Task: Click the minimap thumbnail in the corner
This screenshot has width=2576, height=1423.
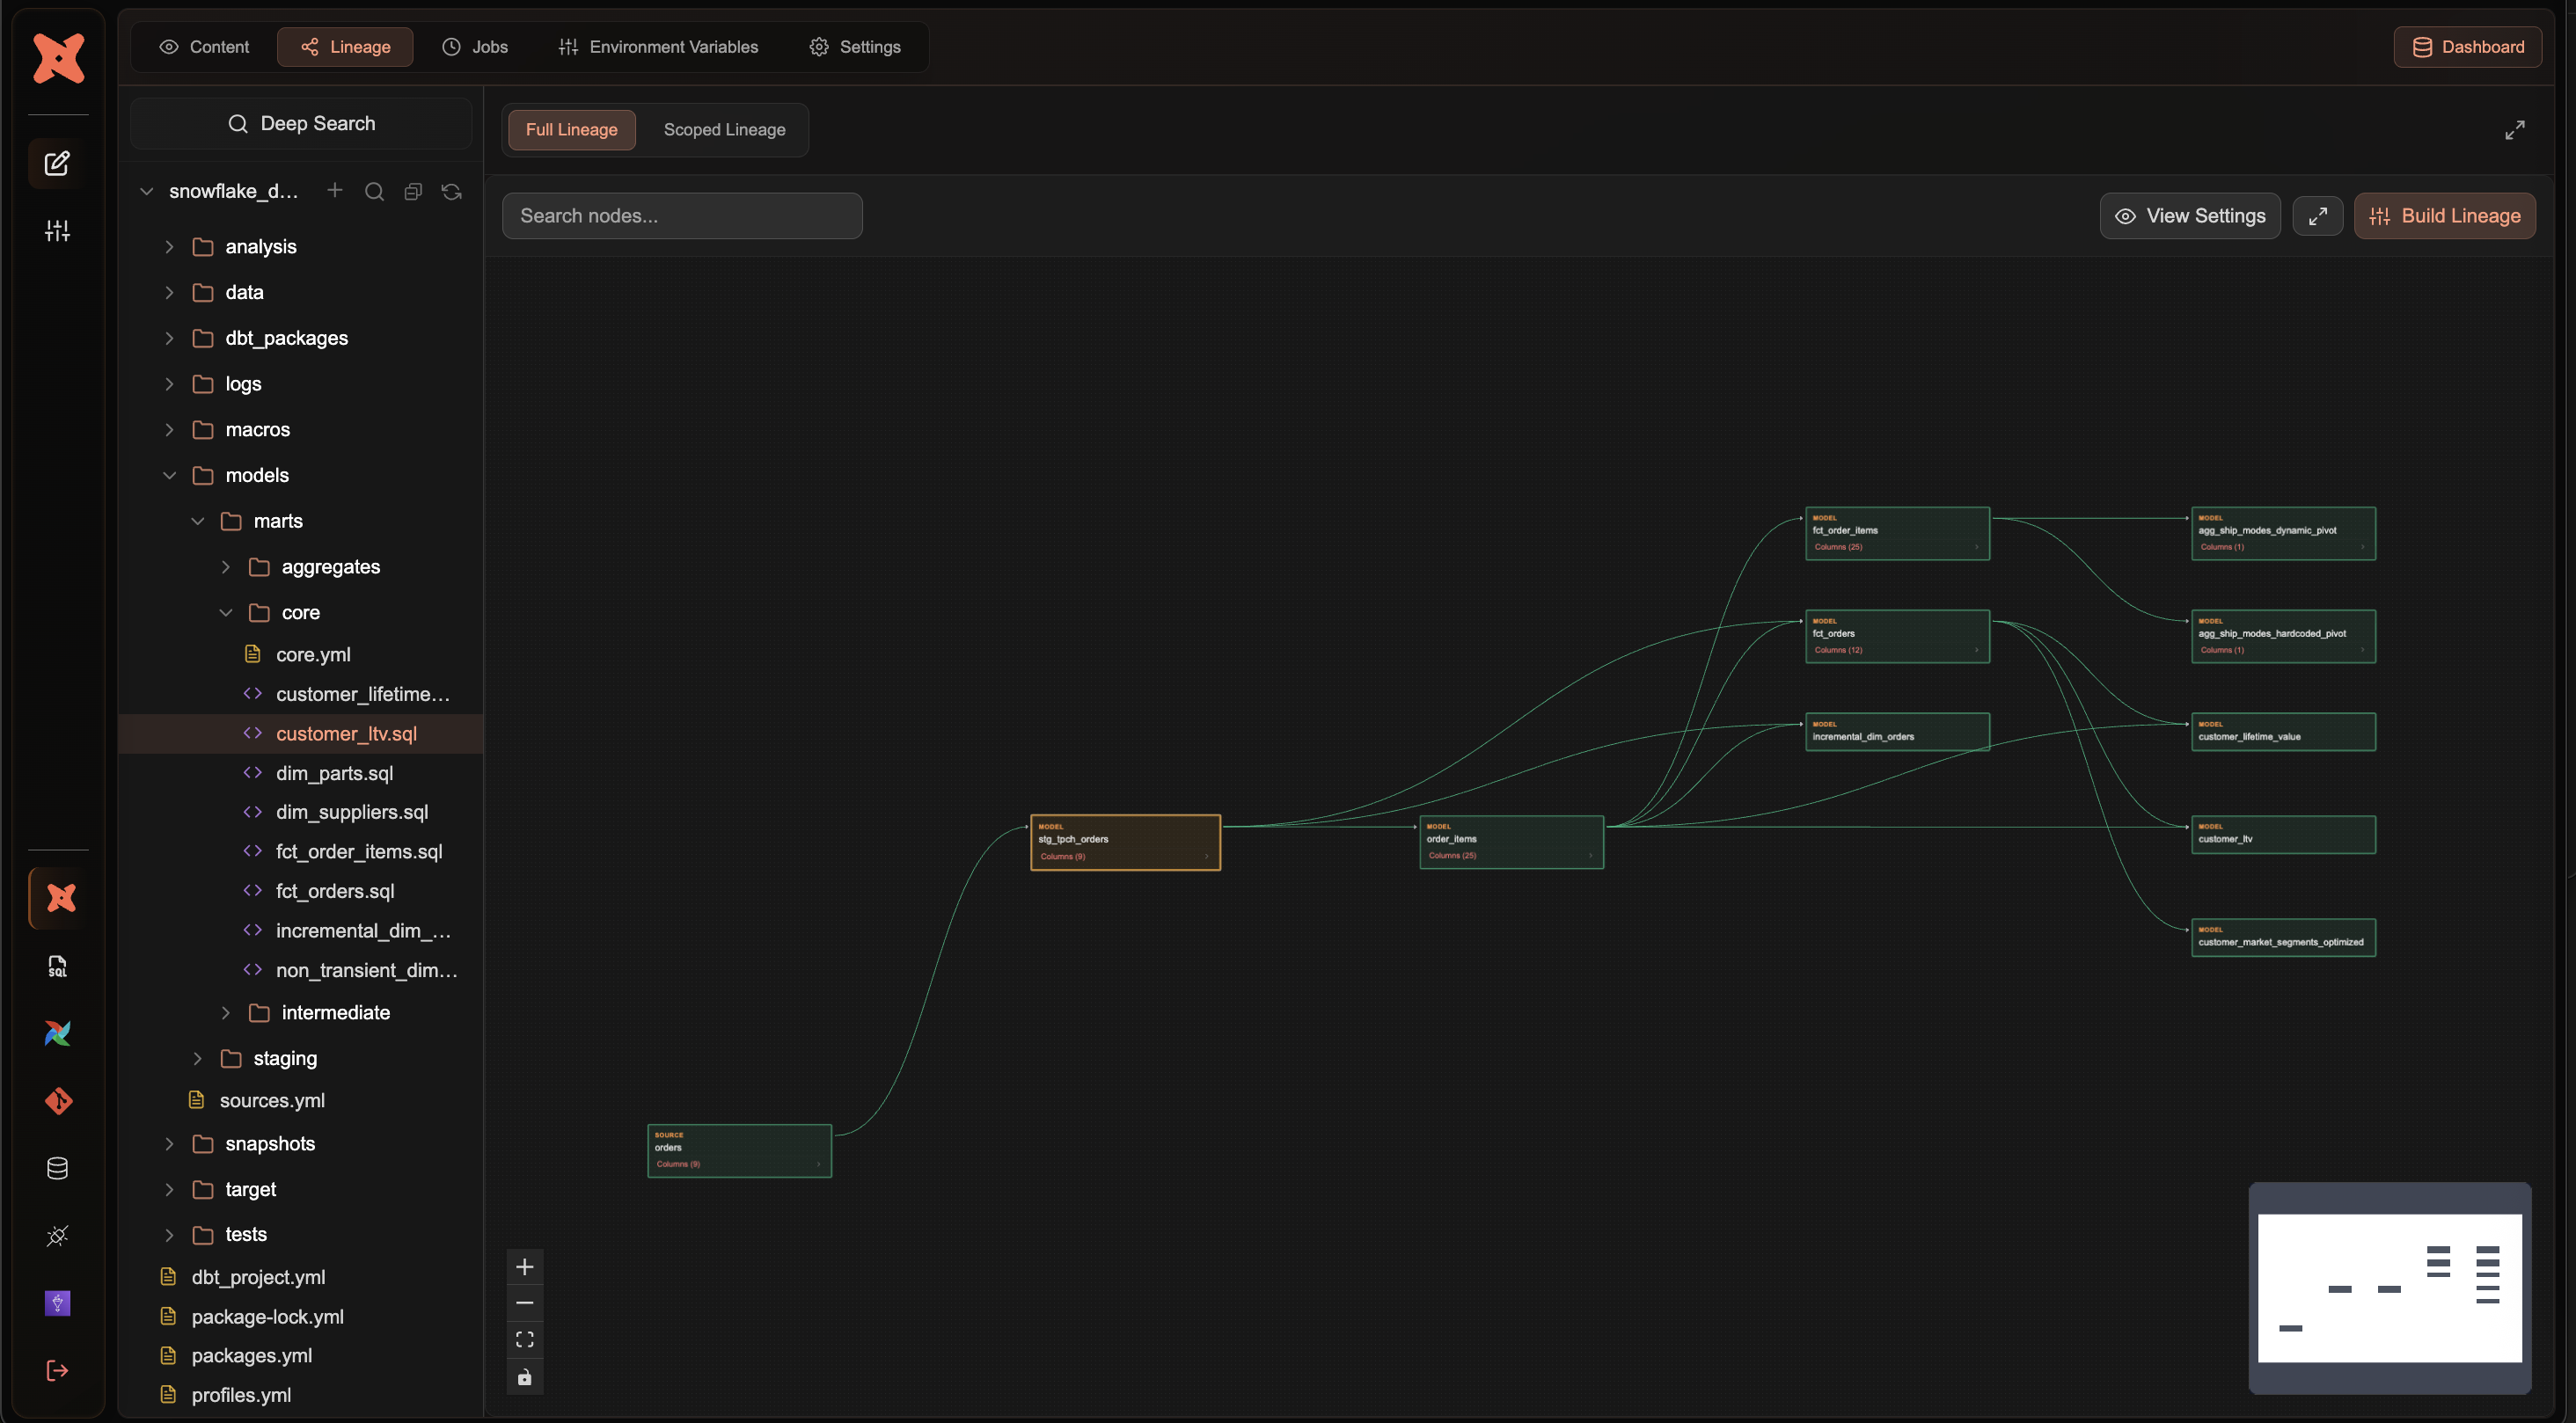Action: (x=2389, y=1288)
